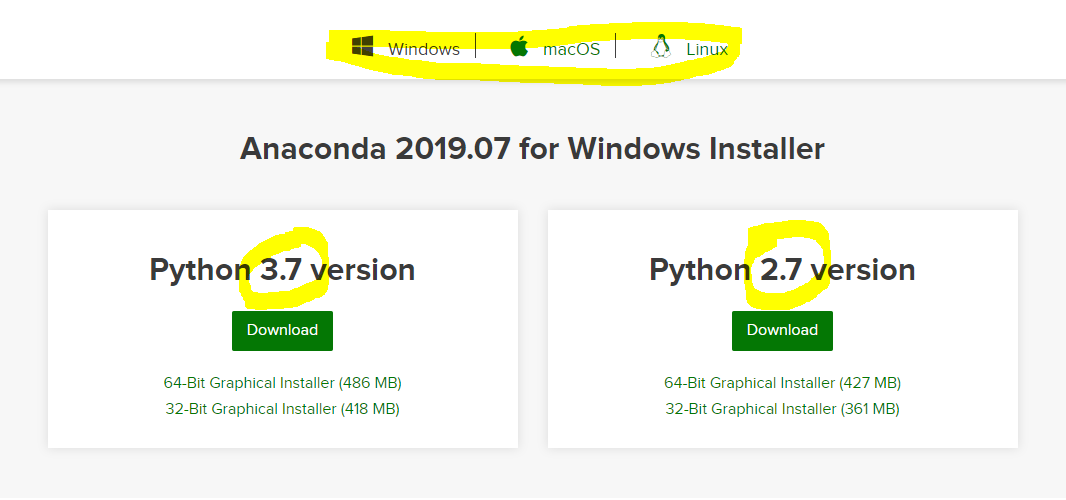The image size is (1066, 500).
Task: Open 32-Bit Graphical Installer (361 MB) link
Action: pos(782,409)
